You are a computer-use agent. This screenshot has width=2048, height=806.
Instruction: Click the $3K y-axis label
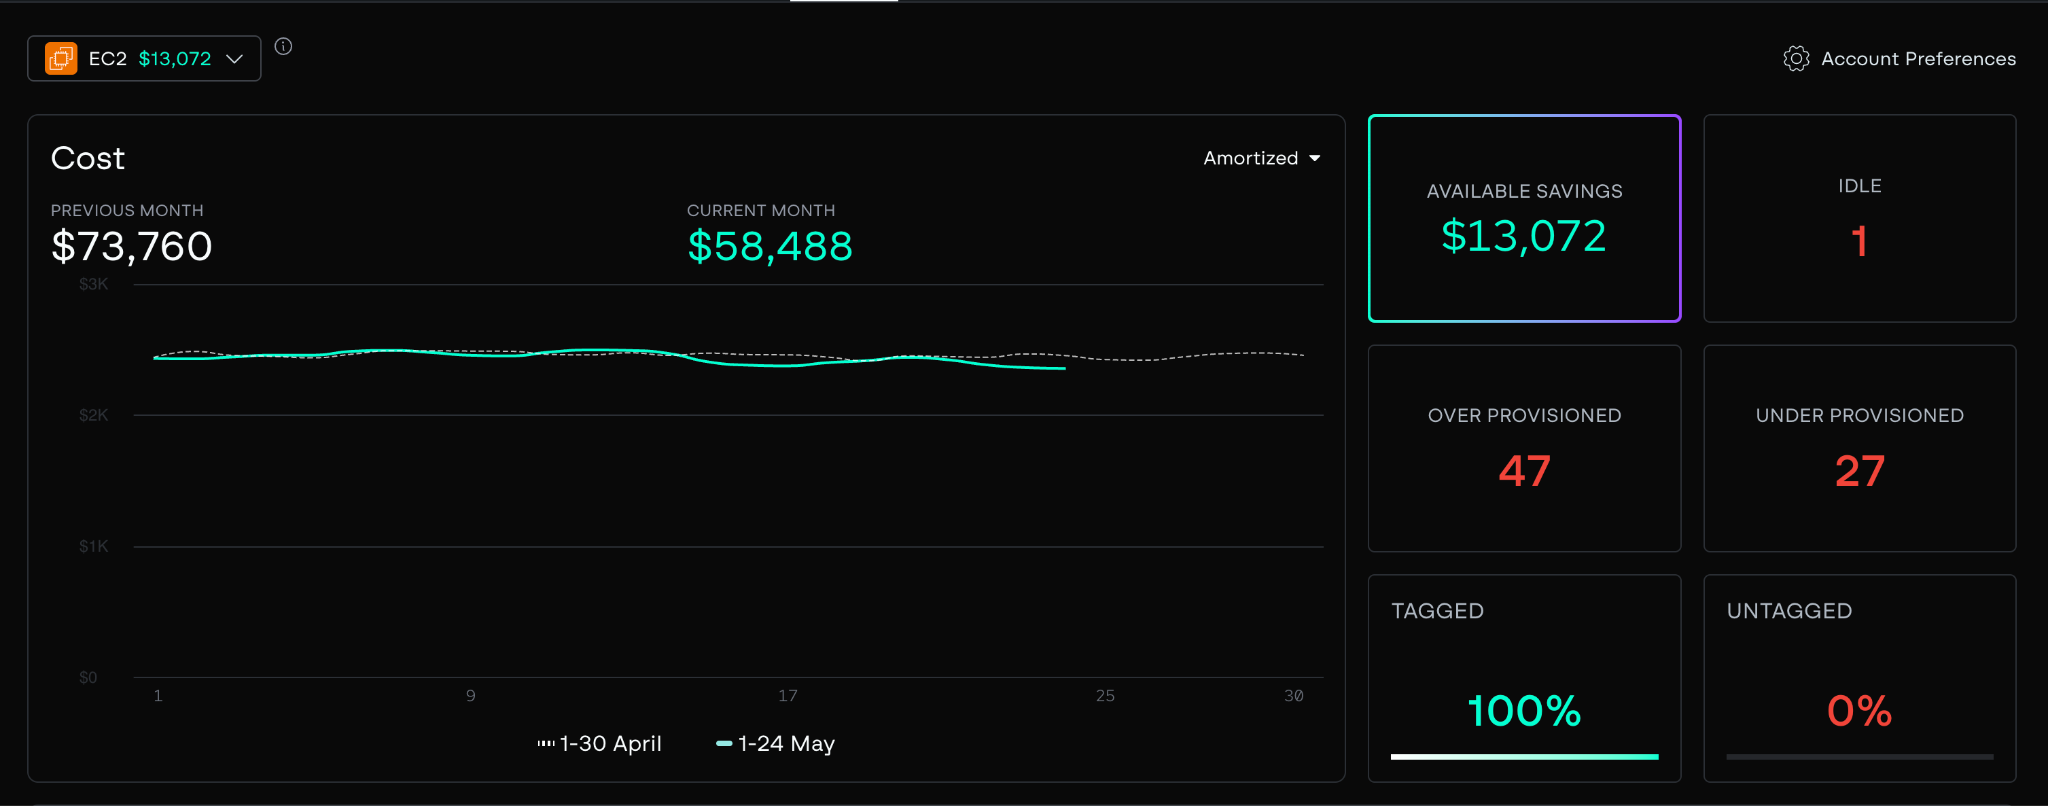click(94, 284)
